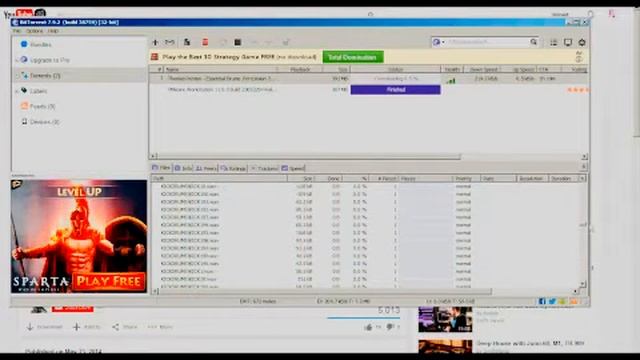Sort files by Path column header
This screenshot has width=640, height=360.
(x=219, y=179)
